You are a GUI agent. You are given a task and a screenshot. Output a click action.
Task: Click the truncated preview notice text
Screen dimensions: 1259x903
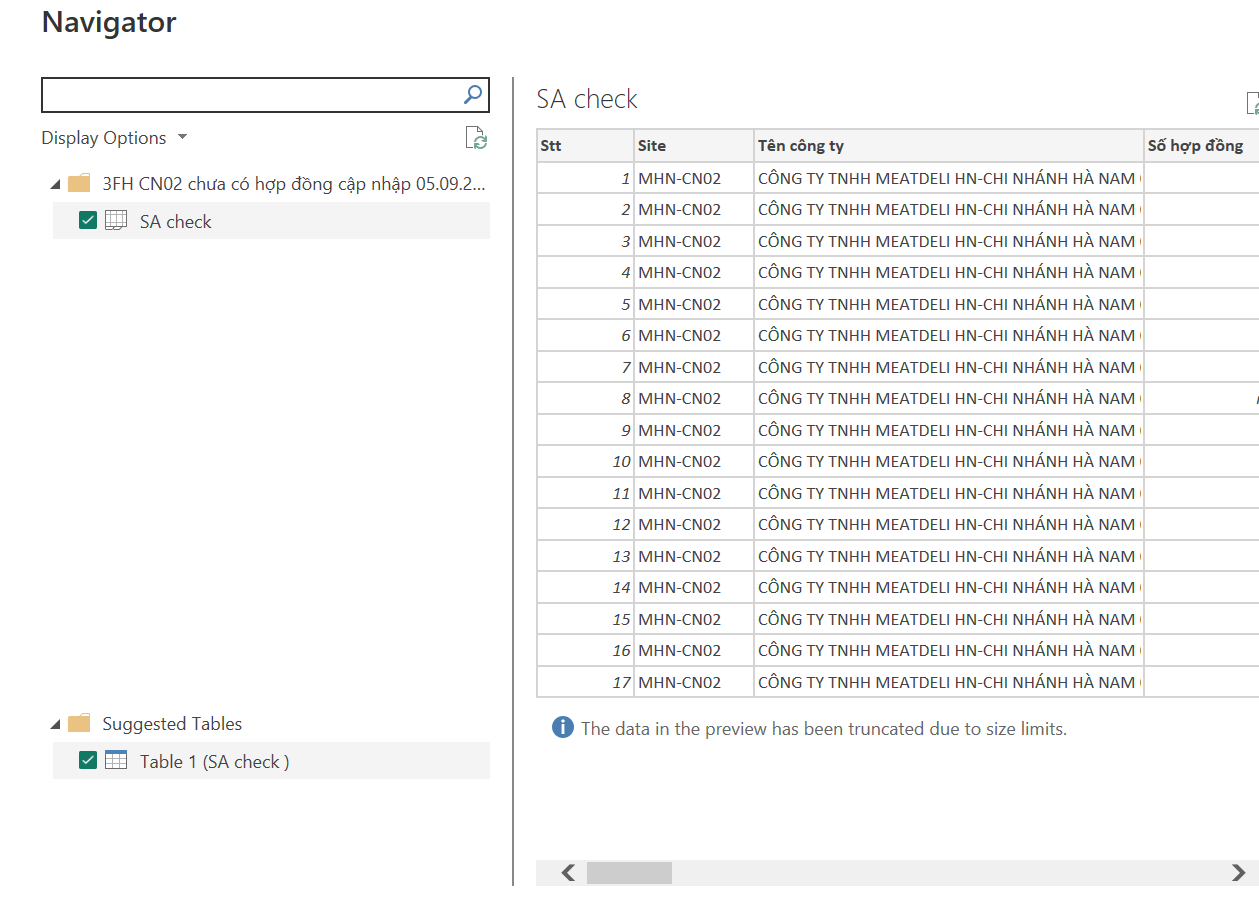point(824,728)
